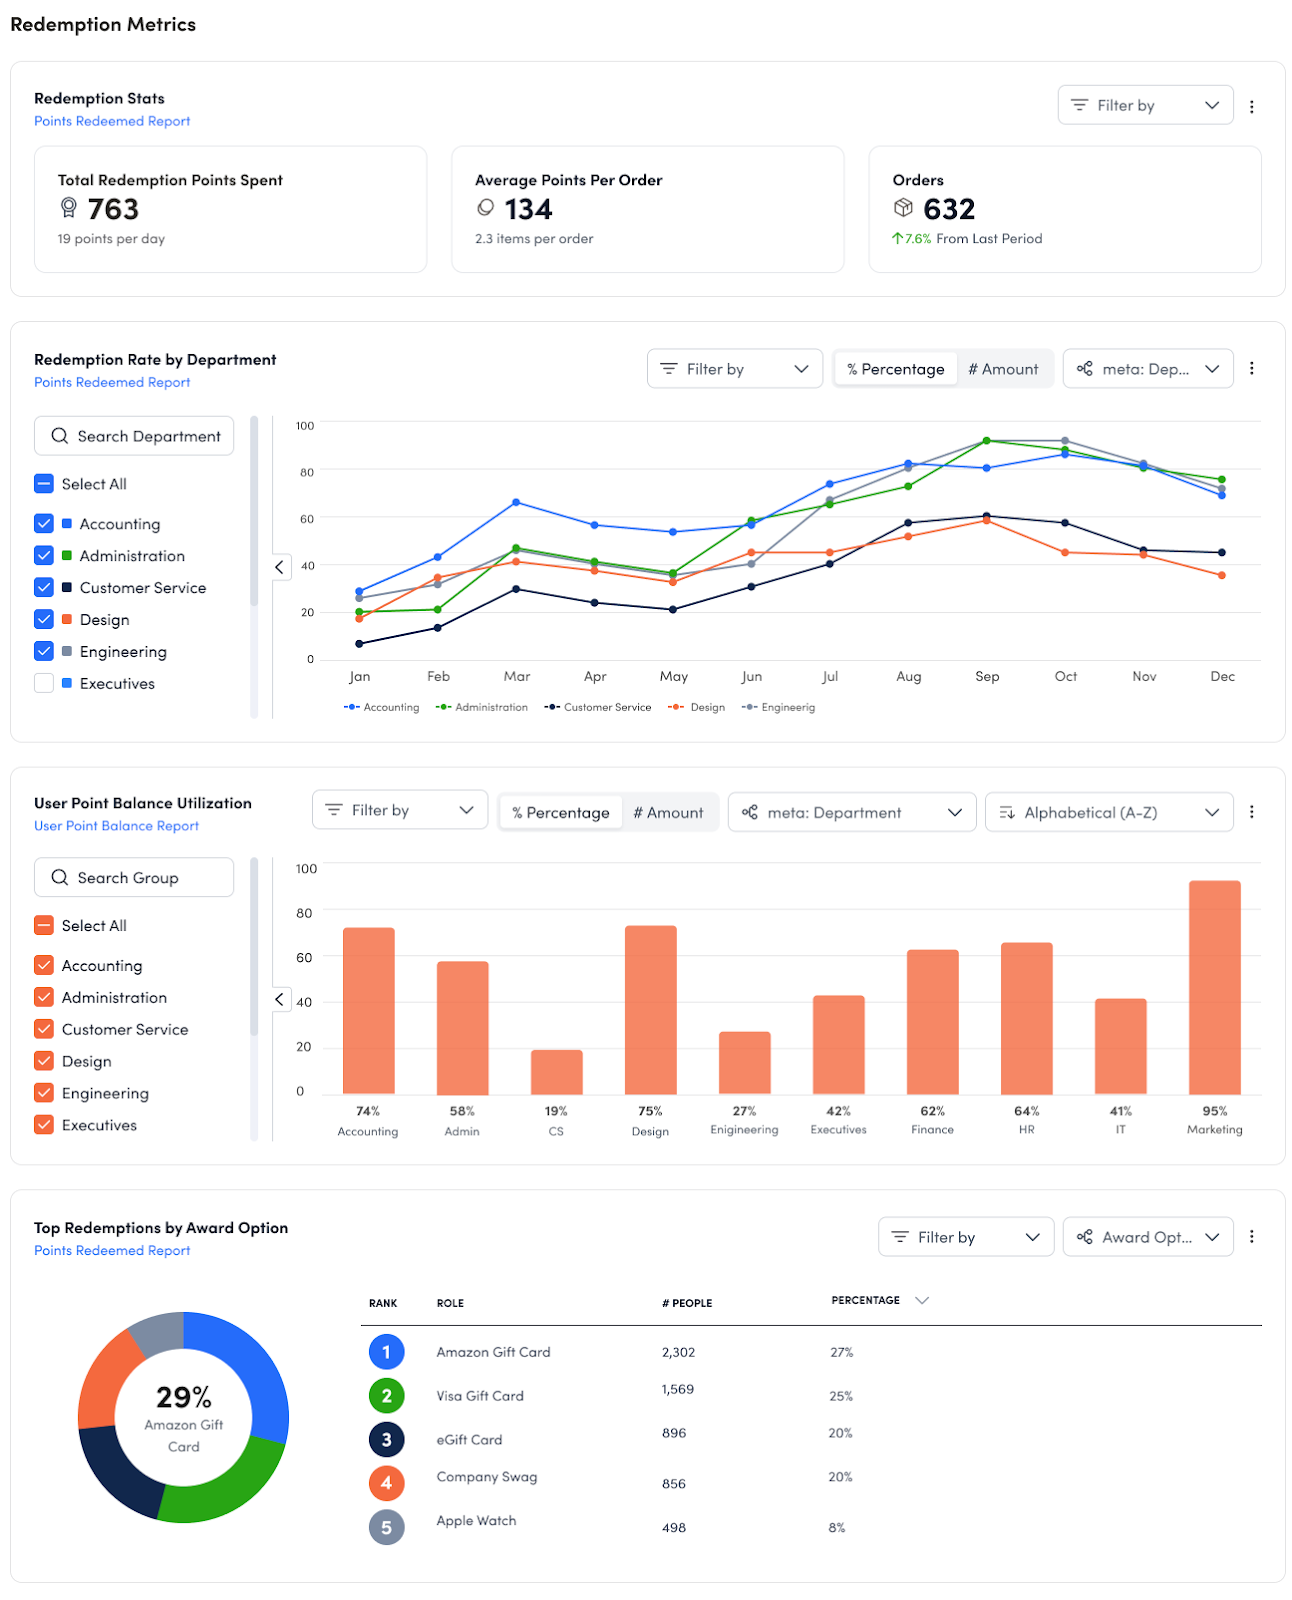The image size is (1292, 1600).
Task: Click the package icon beside Orders count
Action: 903,208
